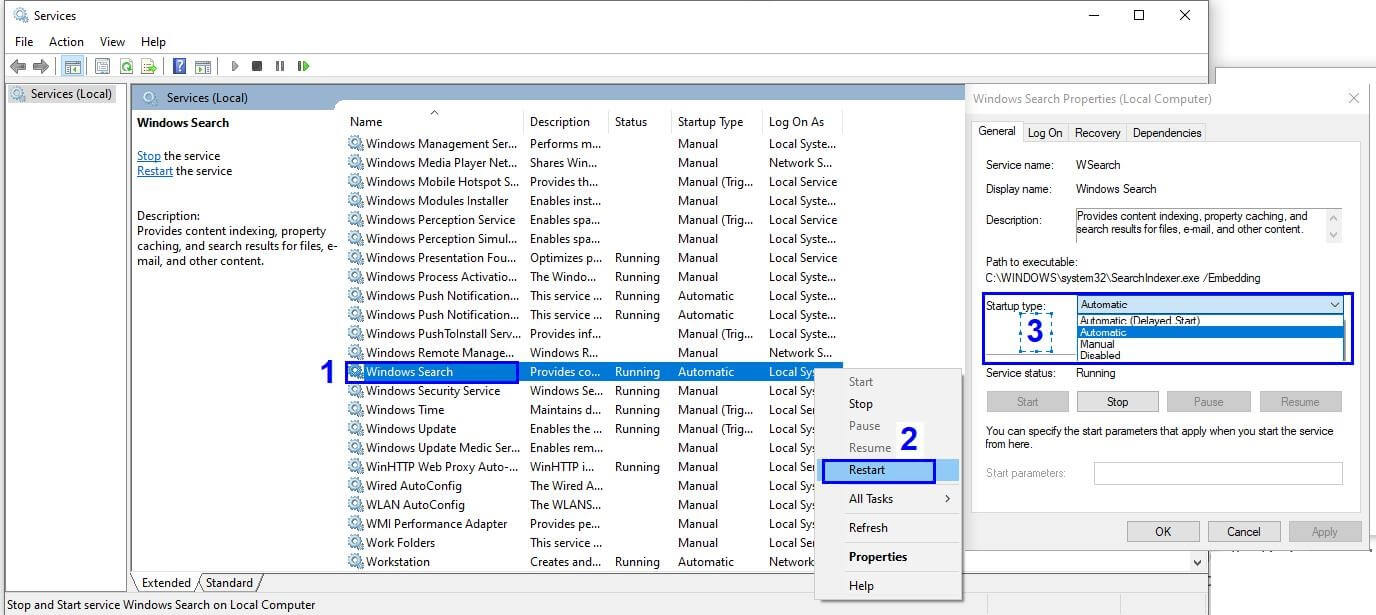Switch to the Log On tab
The image size is (1376, 615).
coord(1045,132)
